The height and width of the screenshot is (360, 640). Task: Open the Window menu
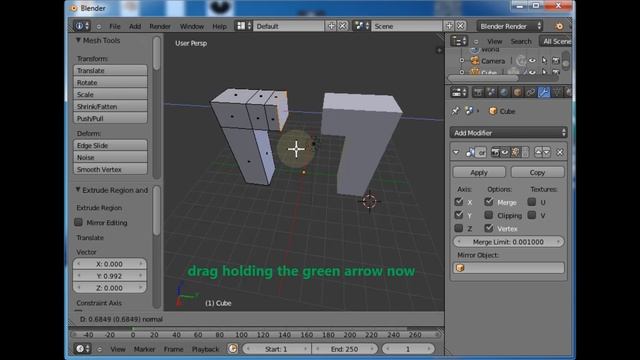[192, 26]
